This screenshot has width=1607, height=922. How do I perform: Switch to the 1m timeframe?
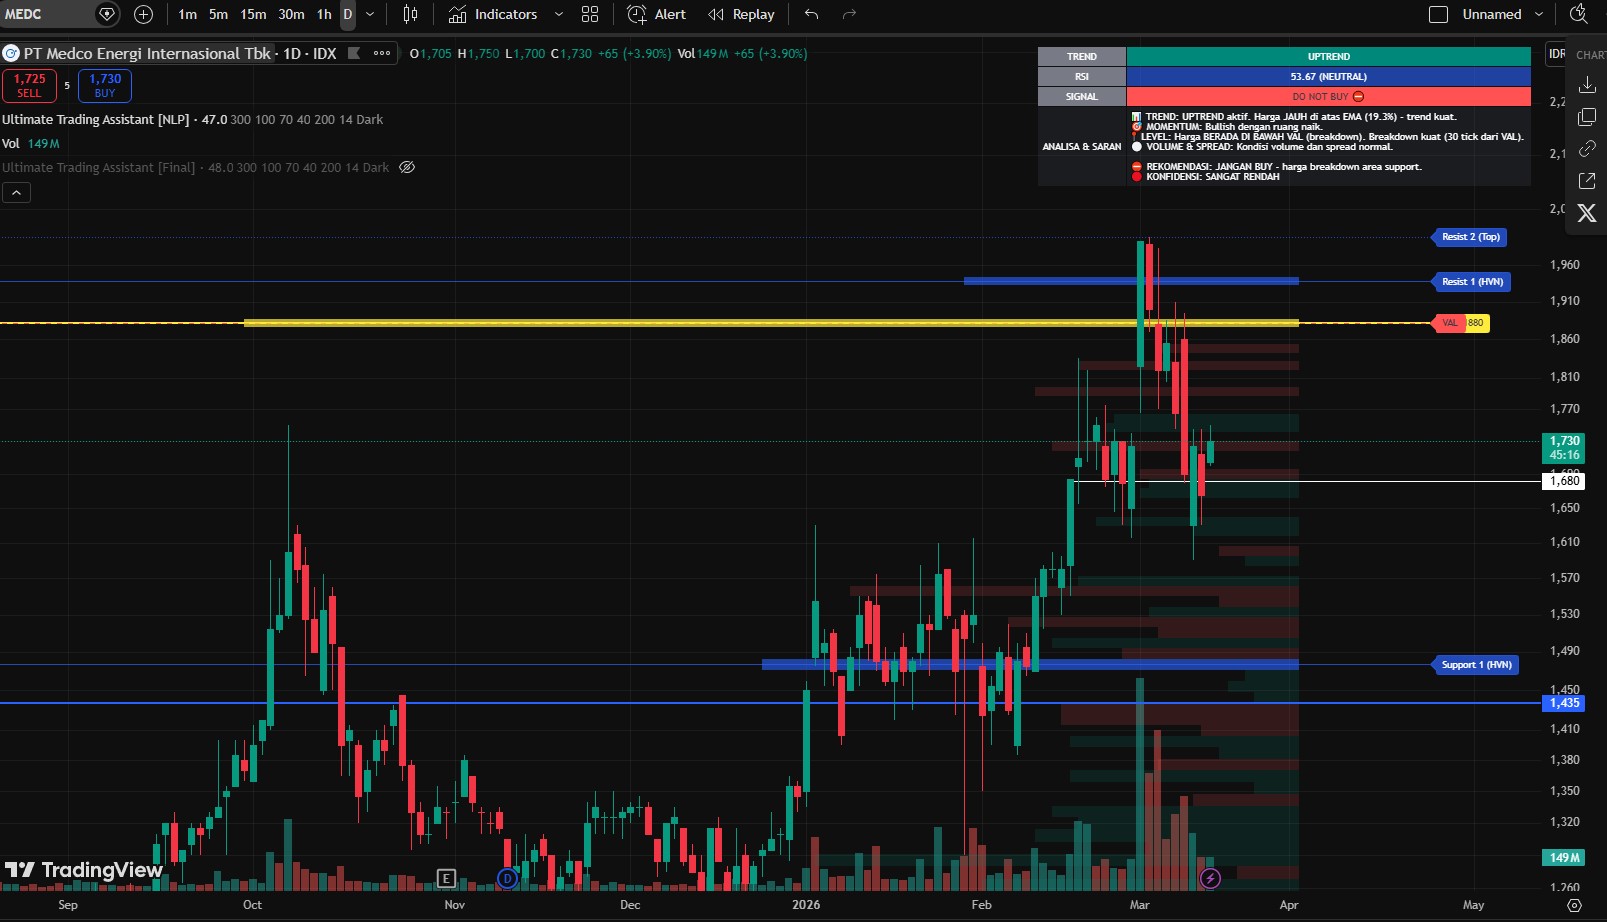click(x=187, y=14)
